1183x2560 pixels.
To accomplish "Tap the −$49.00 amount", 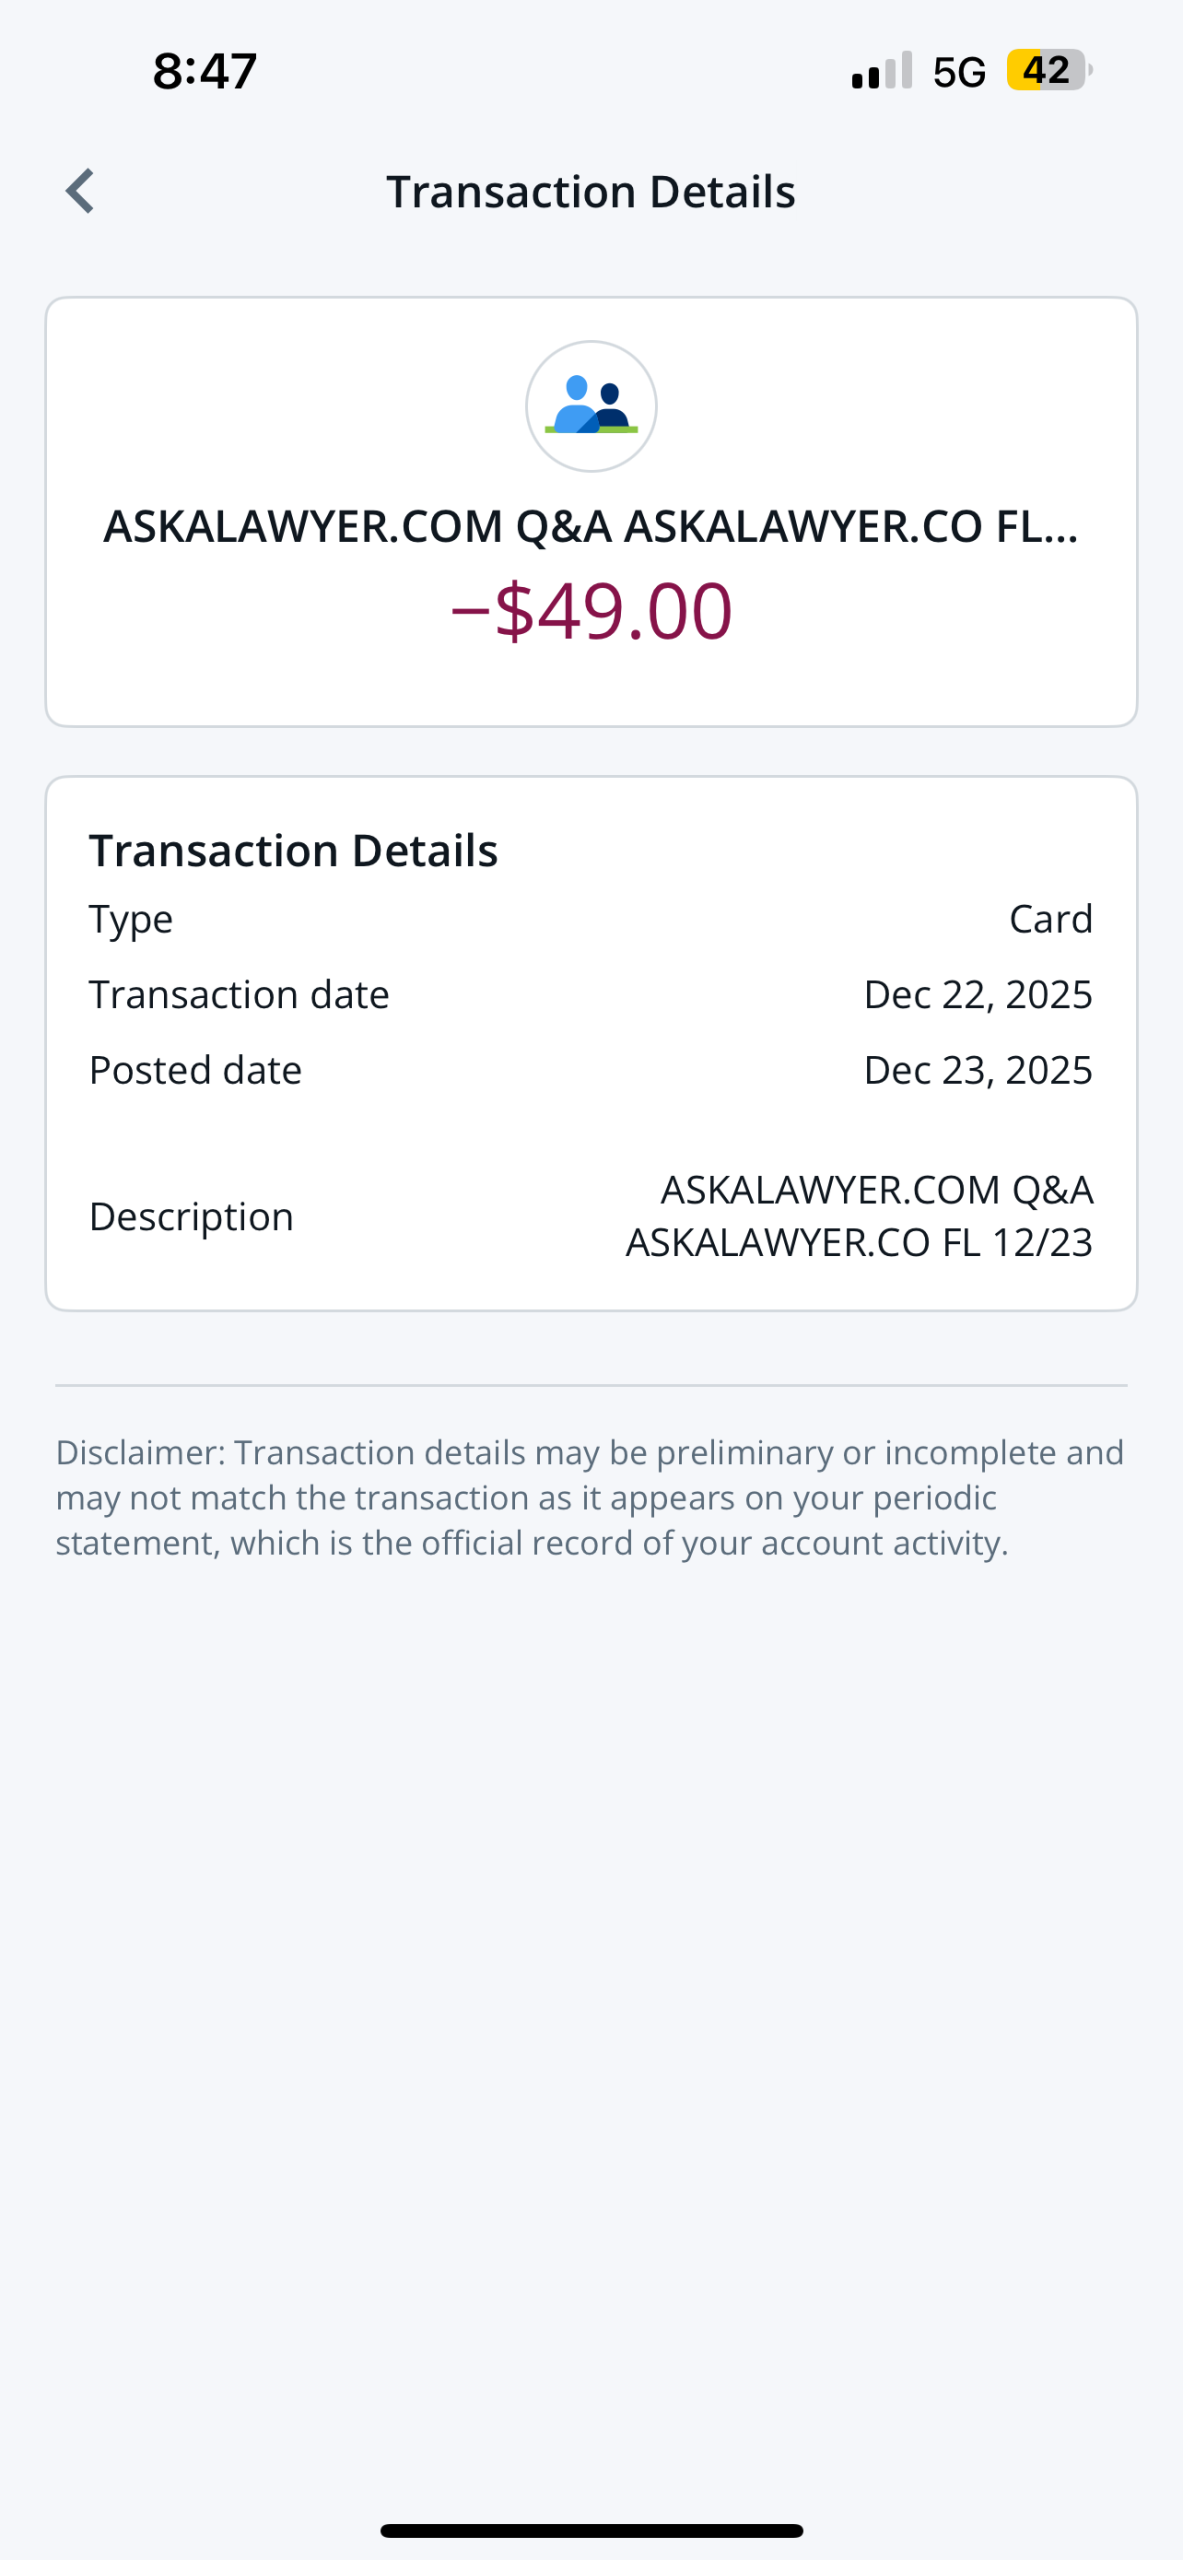I will click(591, 611).
